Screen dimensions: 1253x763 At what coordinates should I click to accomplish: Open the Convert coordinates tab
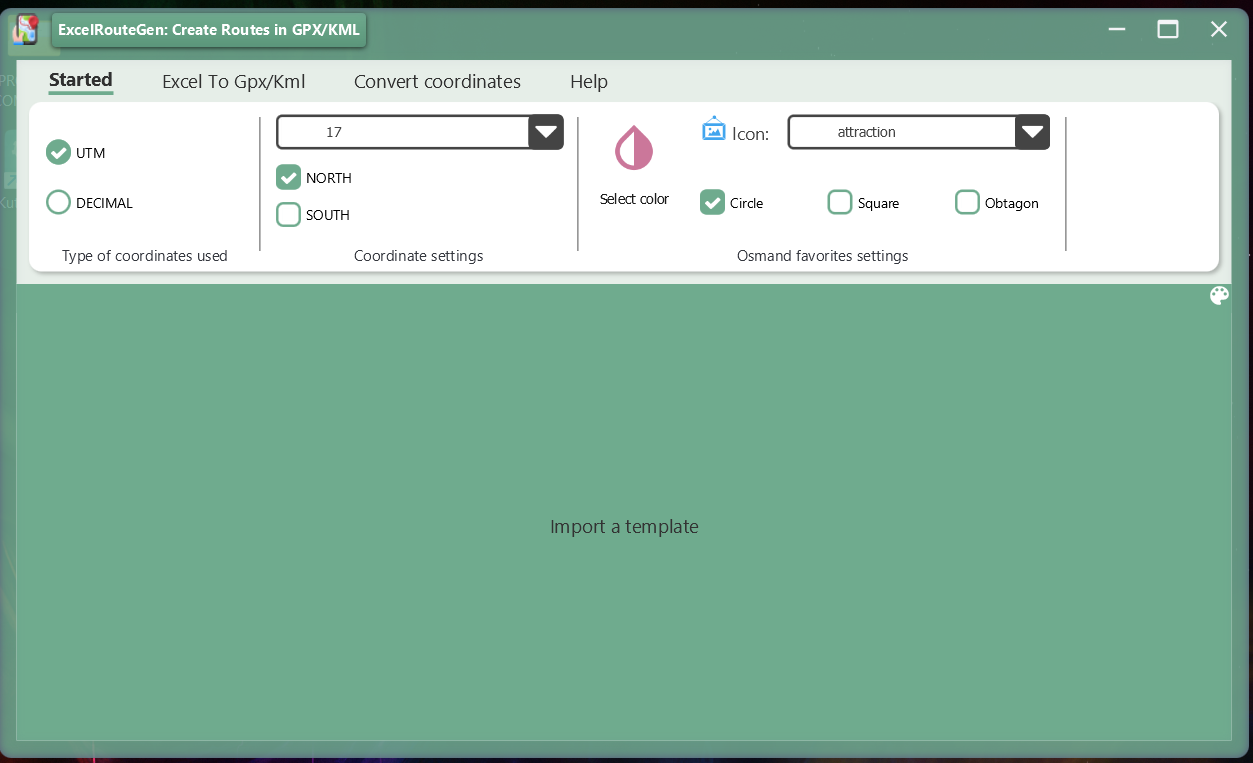point(437,81)
